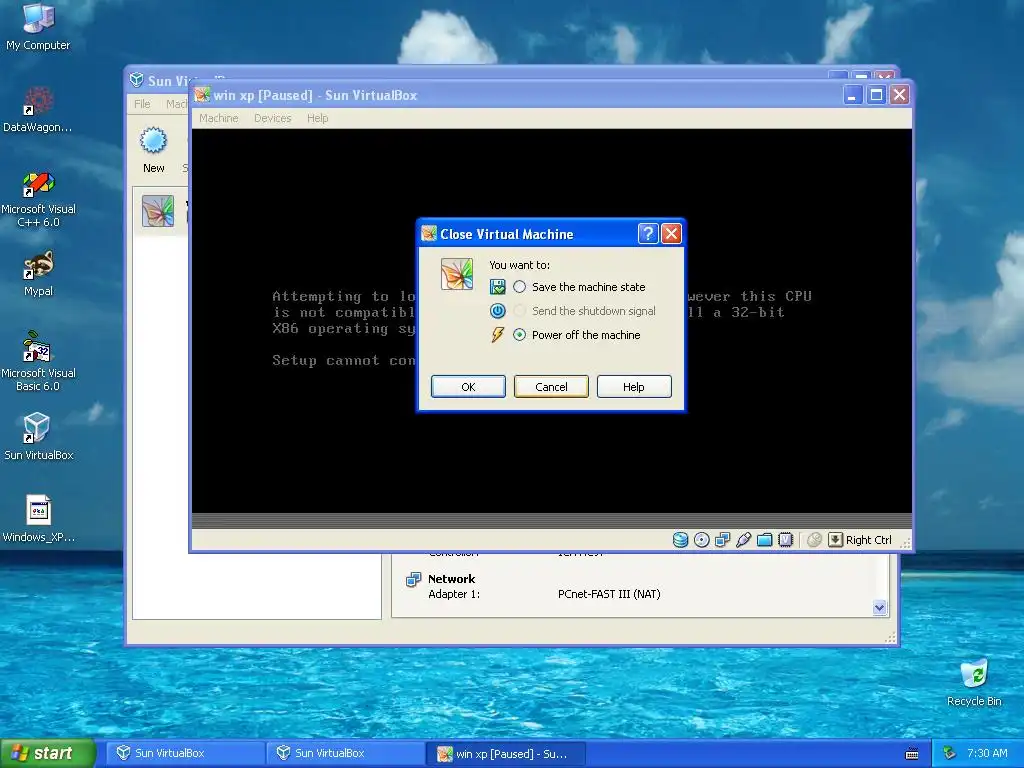Click the on-screen keyboard tray icon
The width and height of the screenshot is (1024, 768).
pos(912,754)
